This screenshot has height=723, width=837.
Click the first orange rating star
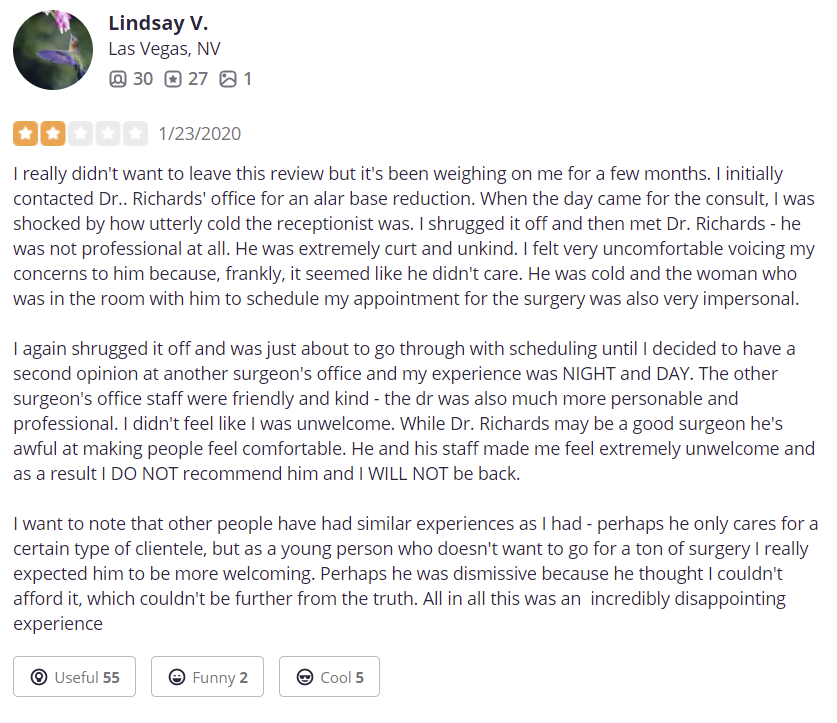click(26, 133)
